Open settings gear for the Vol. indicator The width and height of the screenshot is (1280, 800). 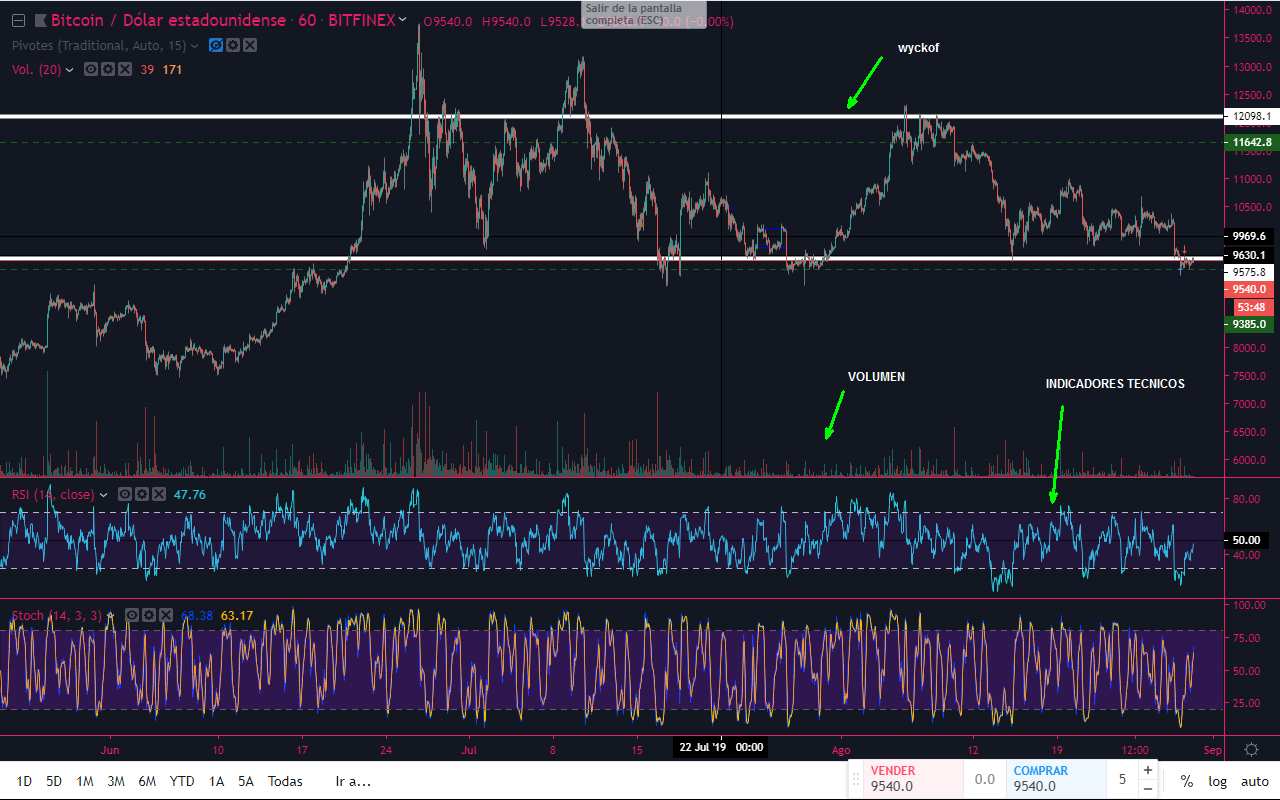(107, 70)
